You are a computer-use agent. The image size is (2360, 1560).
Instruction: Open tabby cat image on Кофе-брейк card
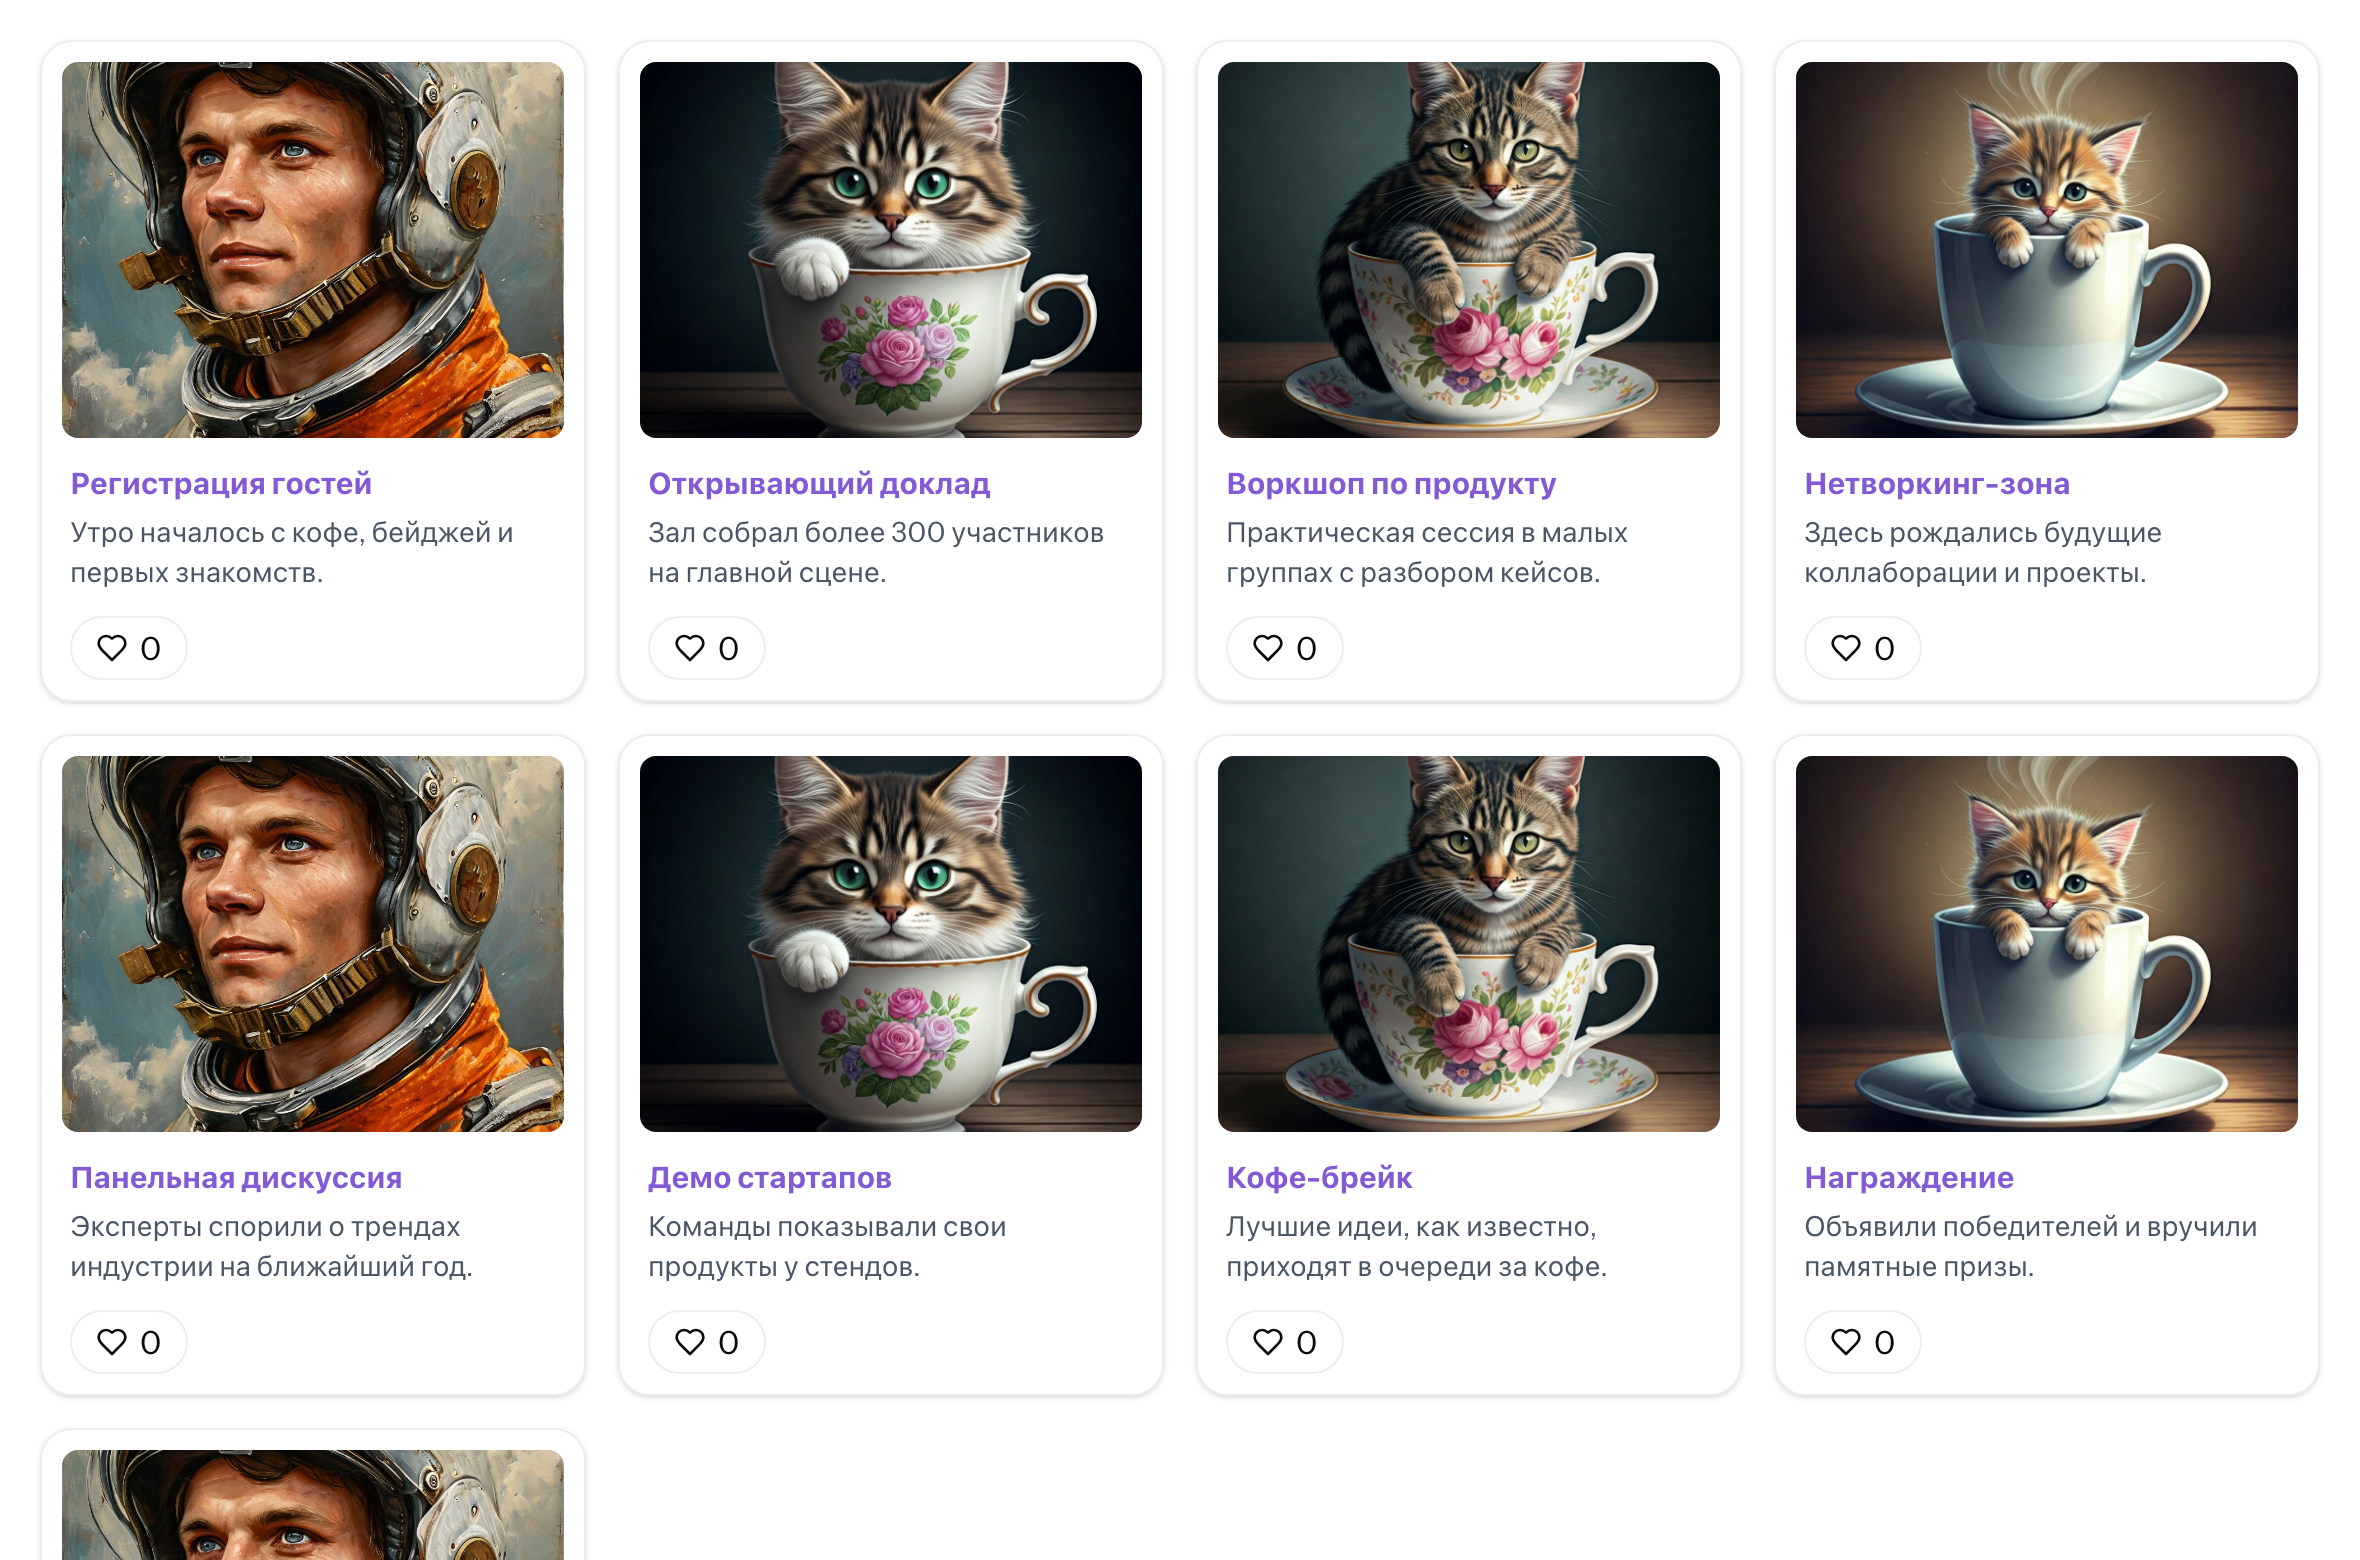(1469, 944)
